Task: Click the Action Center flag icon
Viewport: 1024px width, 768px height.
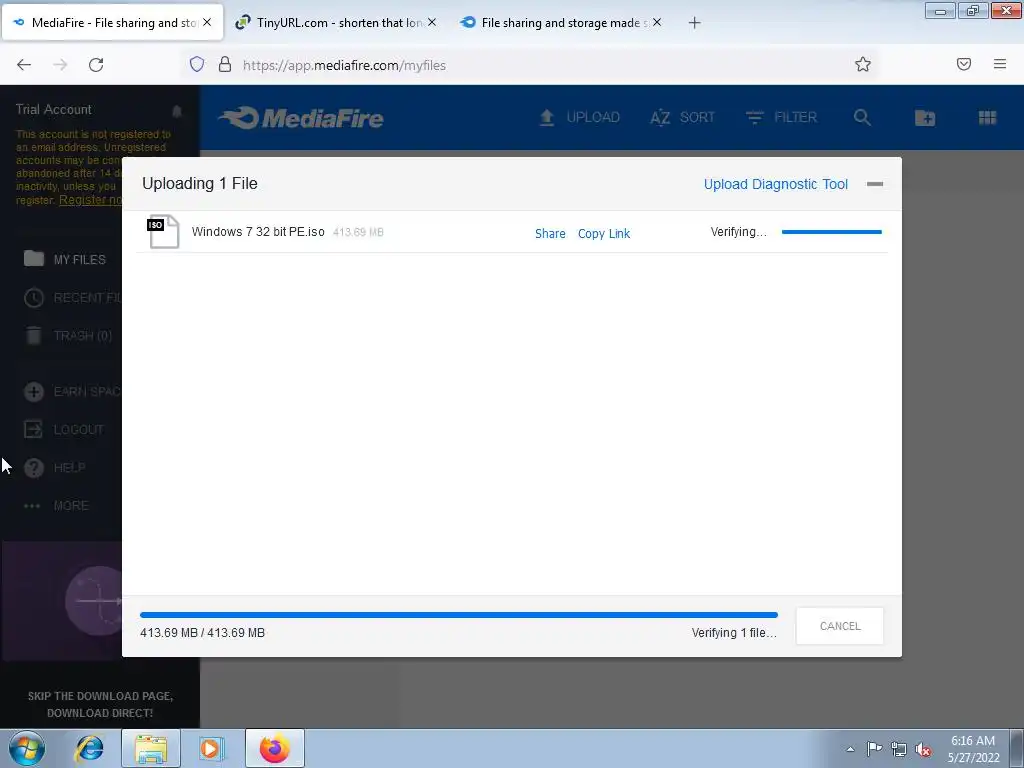Action: [x=874, y=749]
